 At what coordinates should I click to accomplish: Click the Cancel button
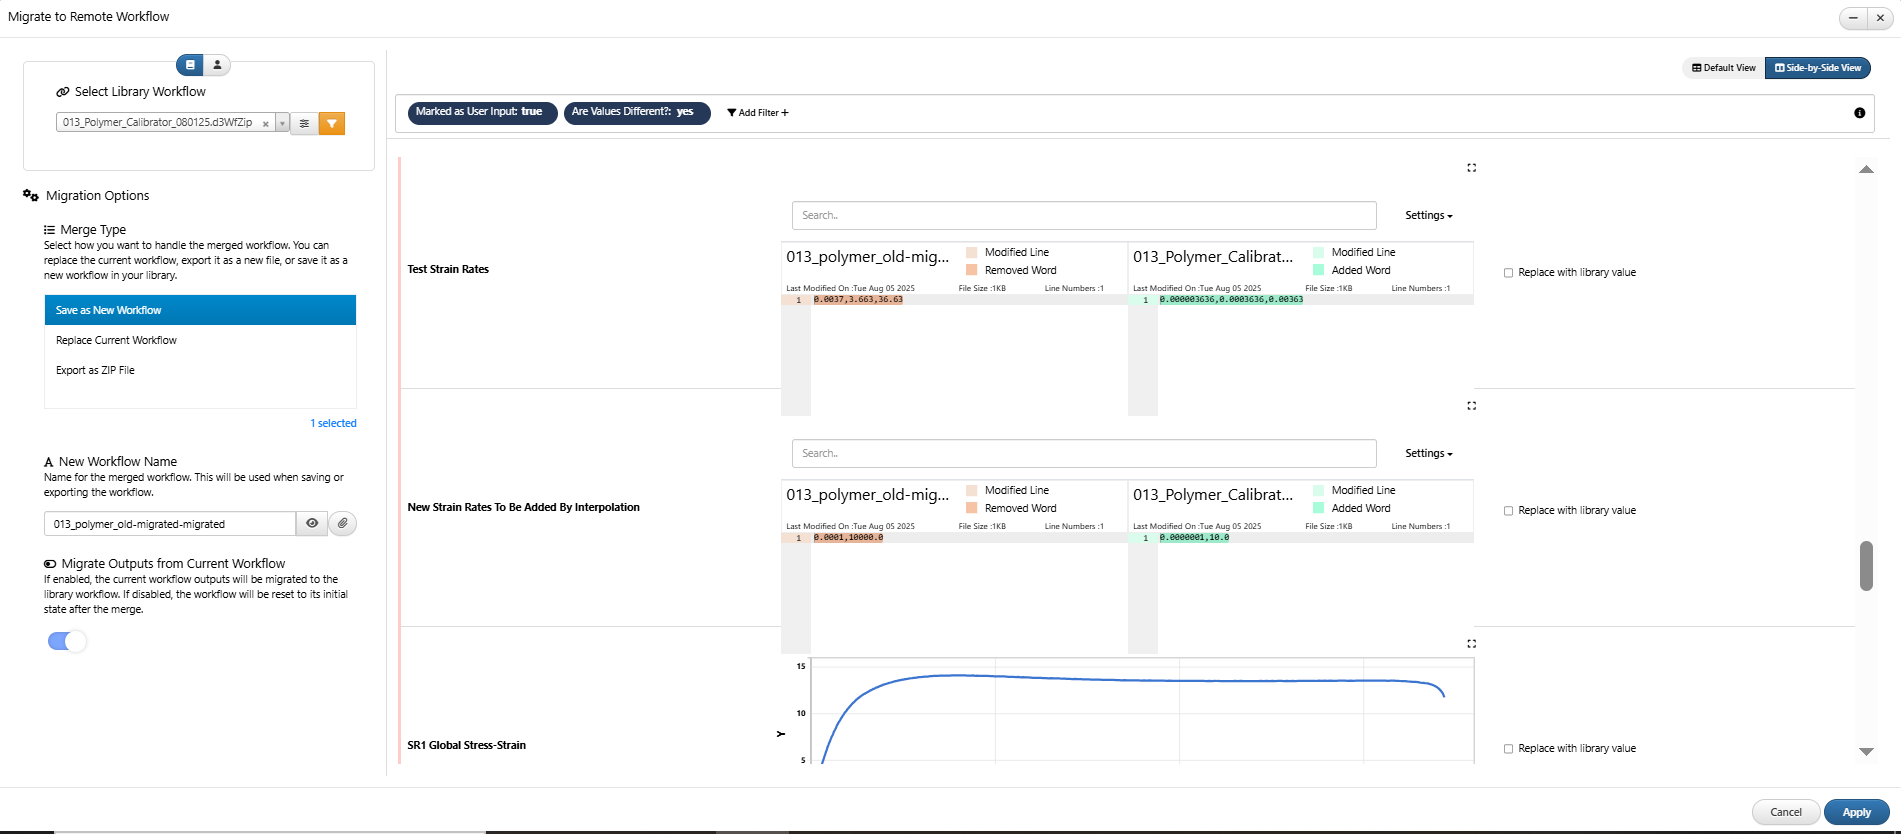click(1786, 812)
